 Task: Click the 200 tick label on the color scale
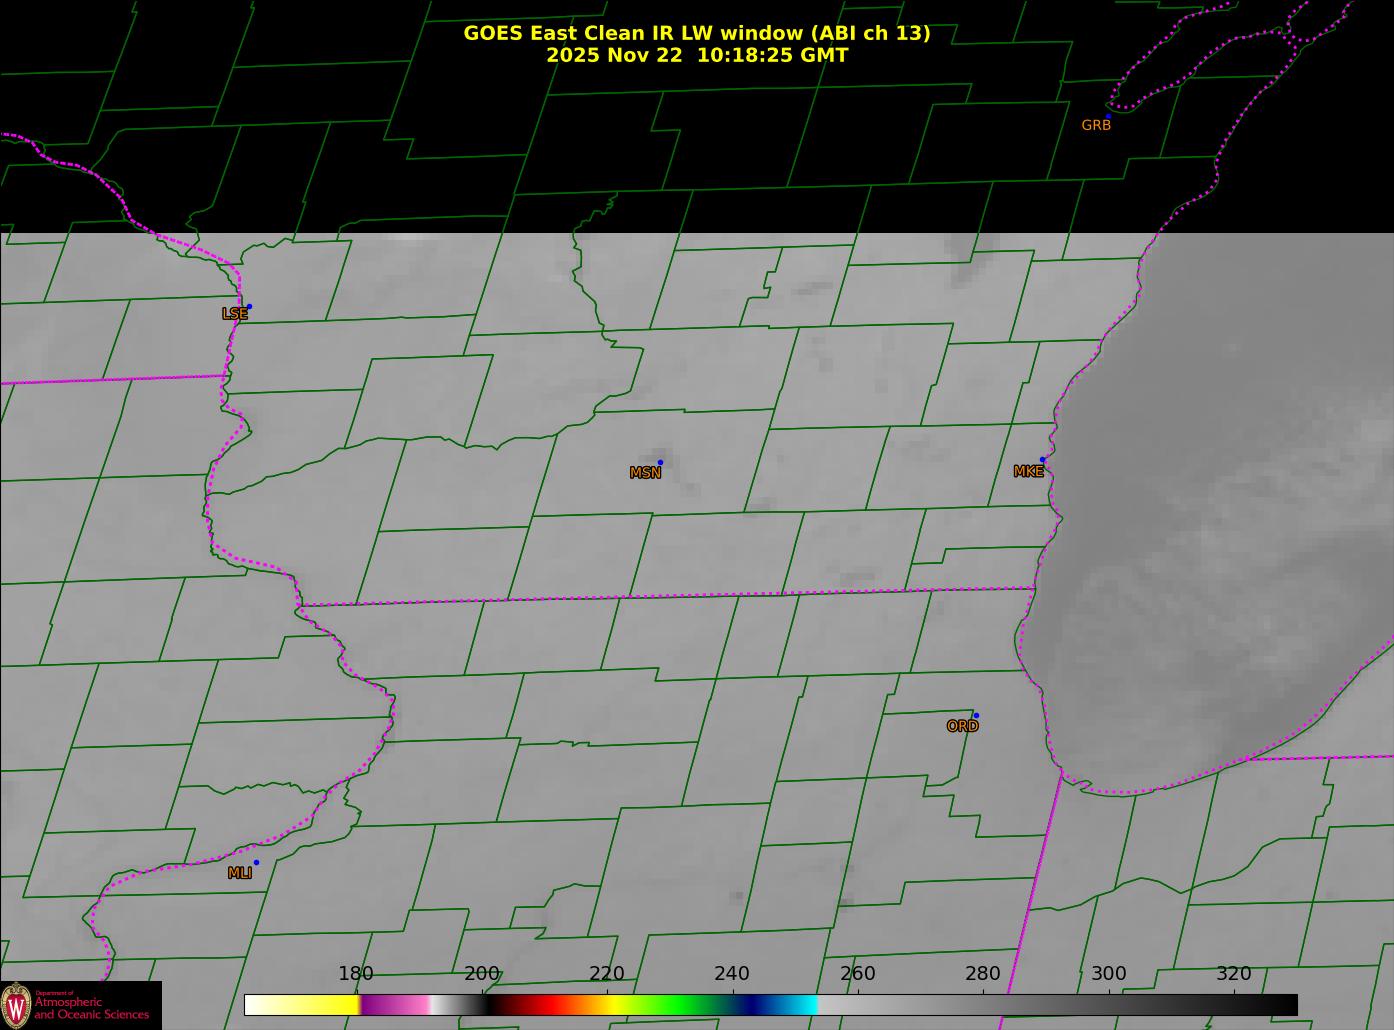(x=482, y=973)
